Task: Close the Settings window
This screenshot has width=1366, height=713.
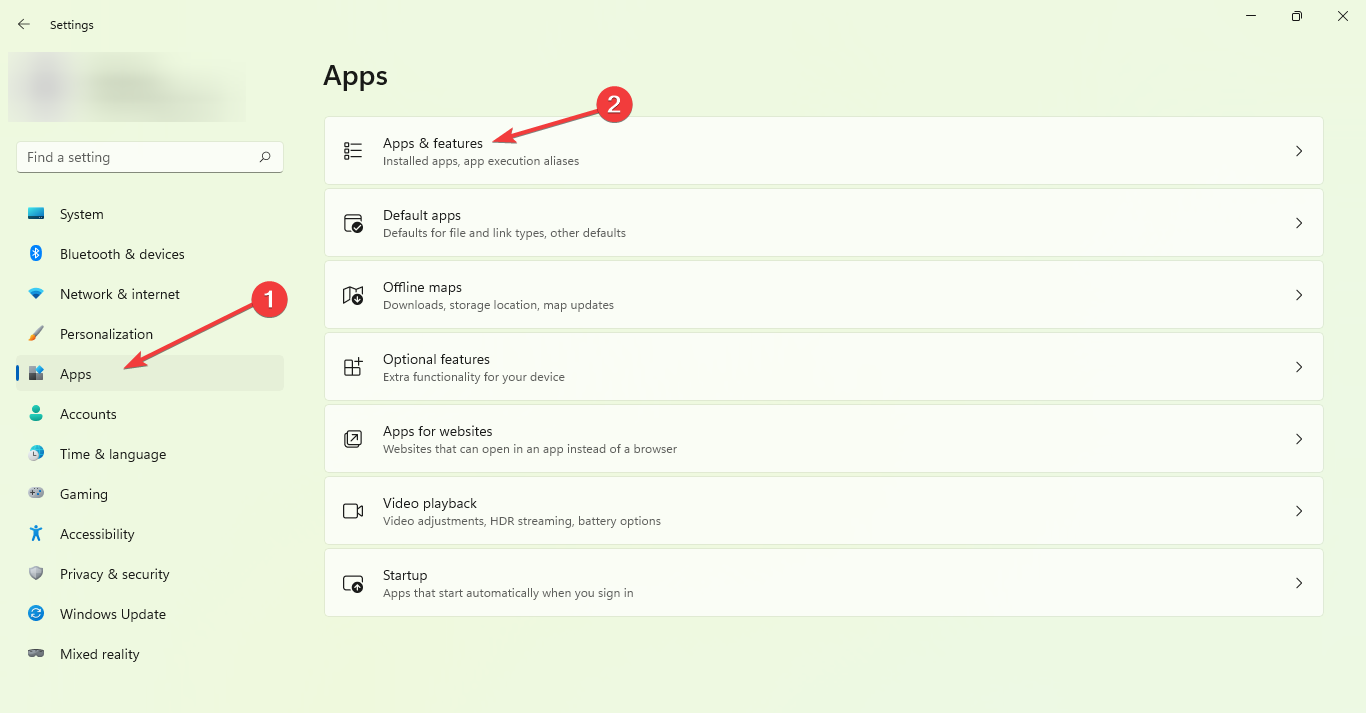Action: pos(1343,15)
